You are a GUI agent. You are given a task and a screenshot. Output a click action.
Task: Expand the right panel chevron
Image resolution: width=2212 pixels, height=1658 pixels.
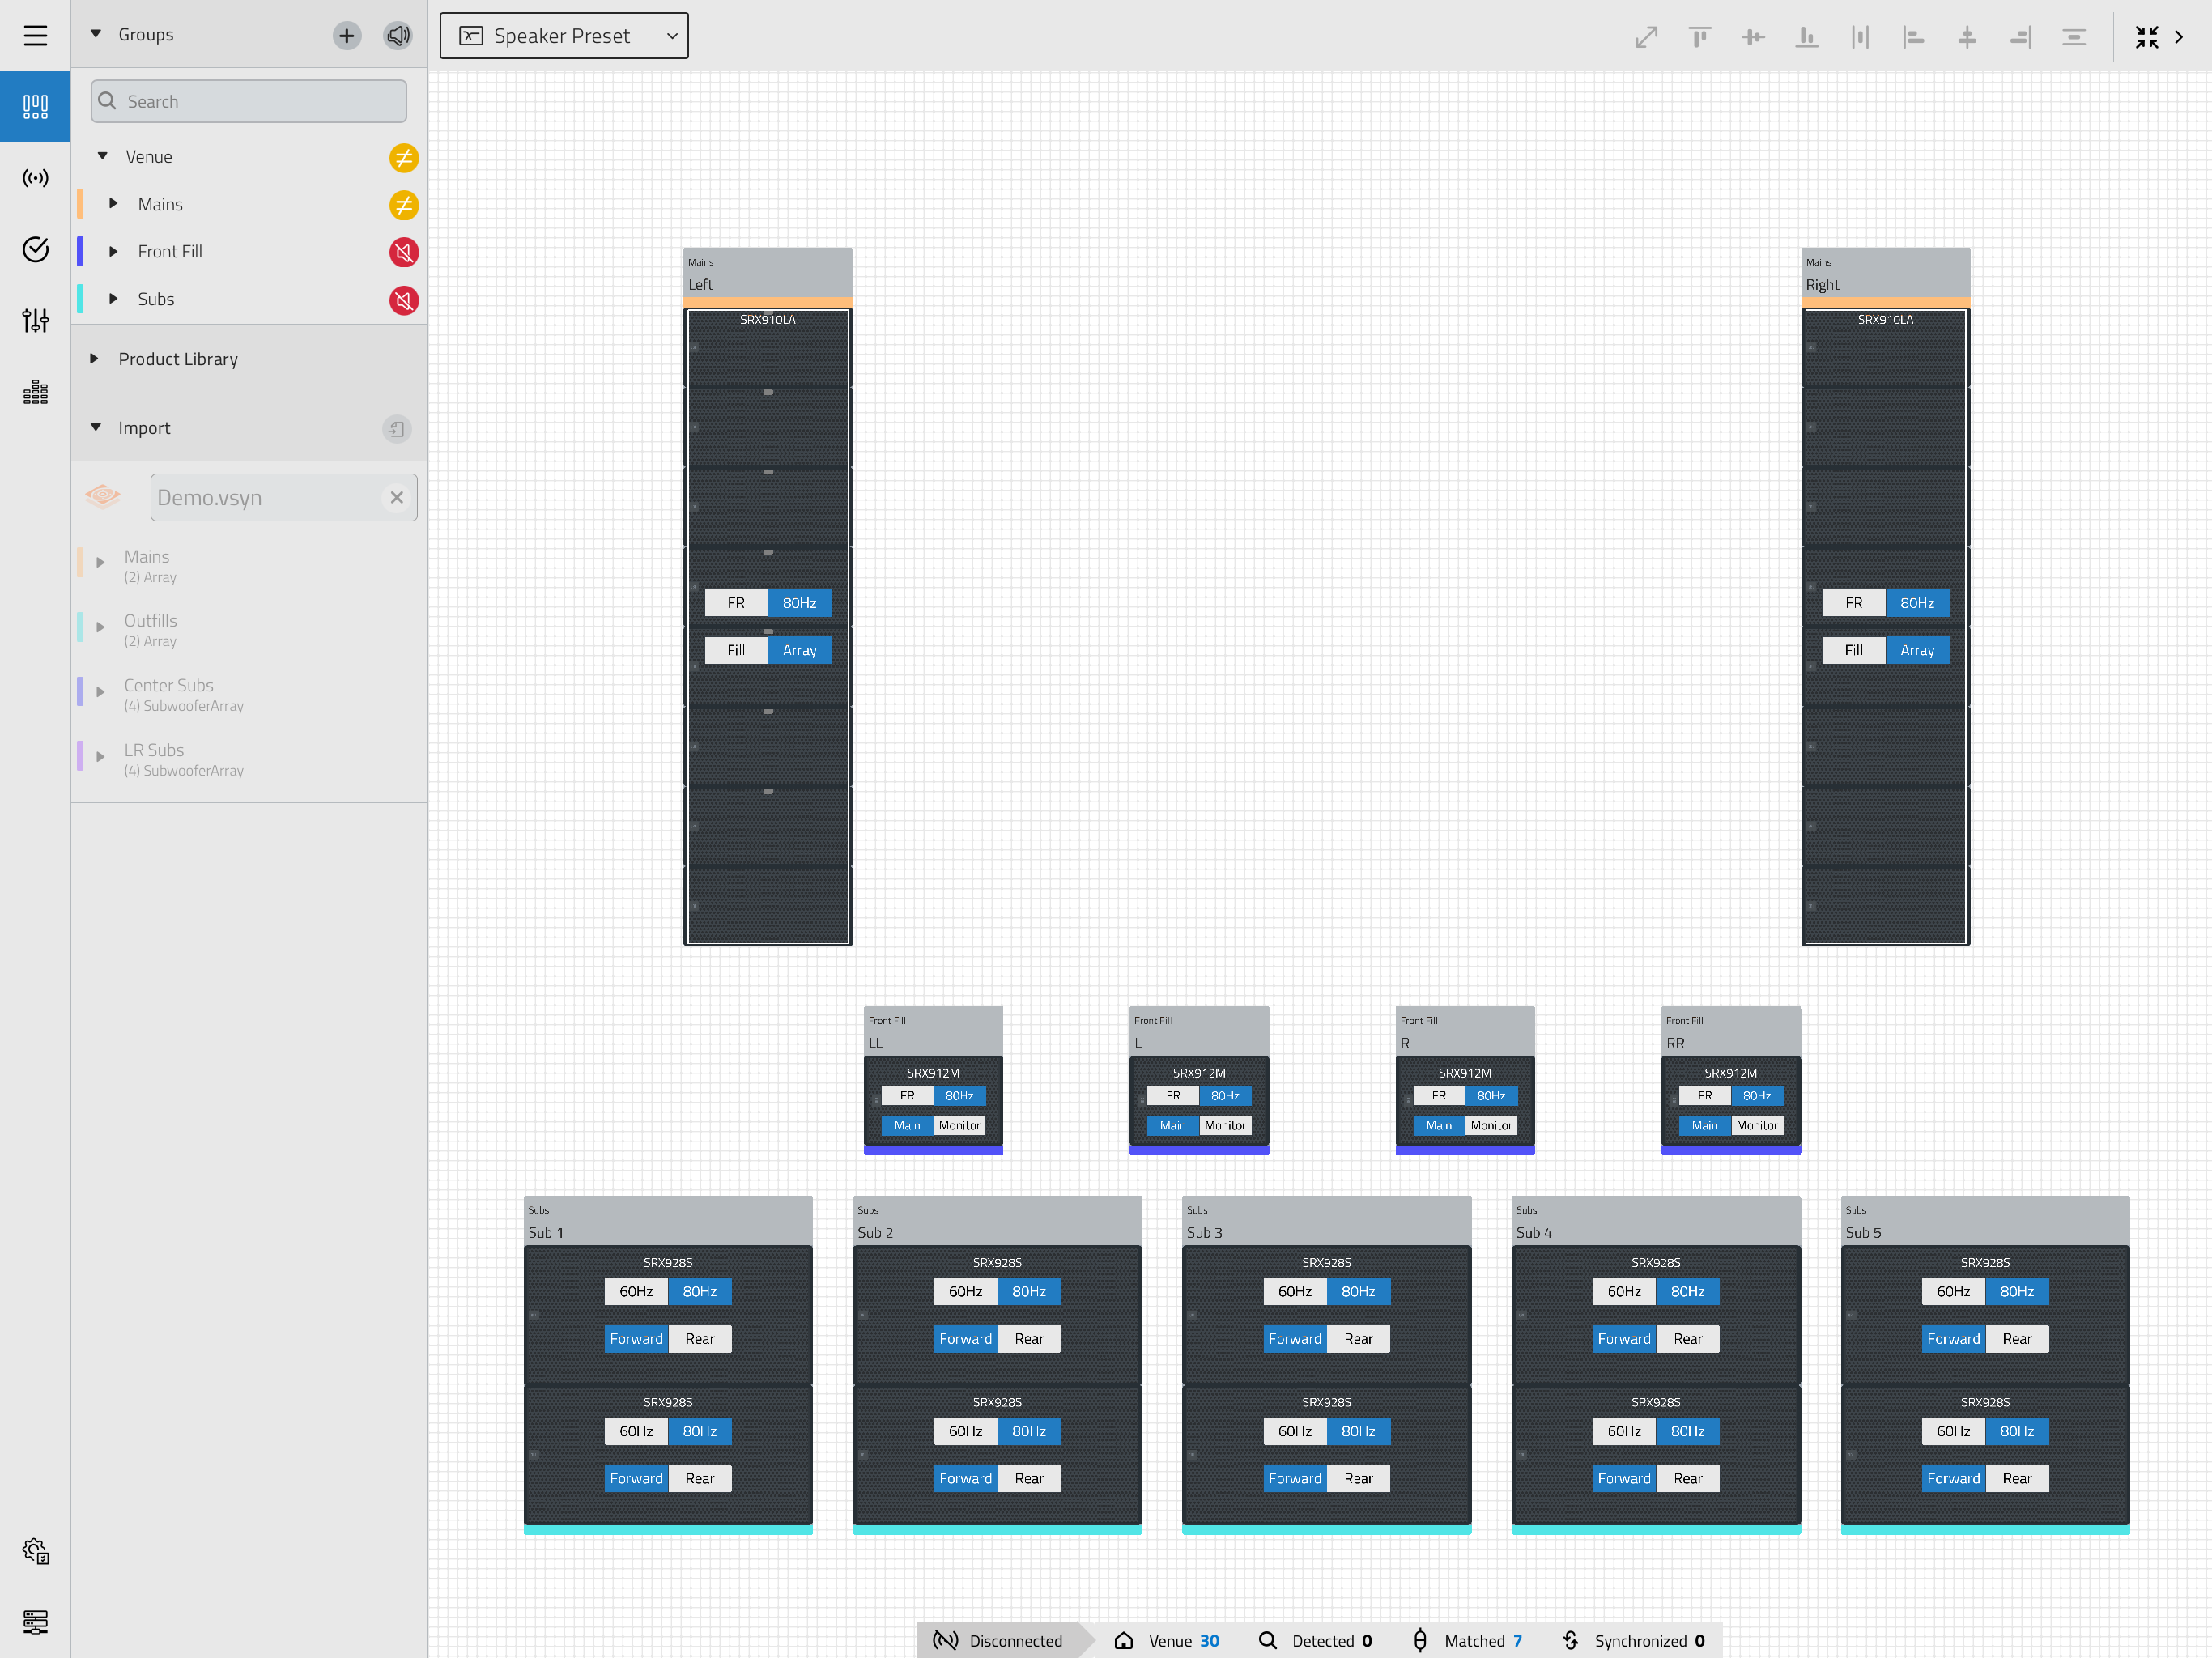(2179, 37)
